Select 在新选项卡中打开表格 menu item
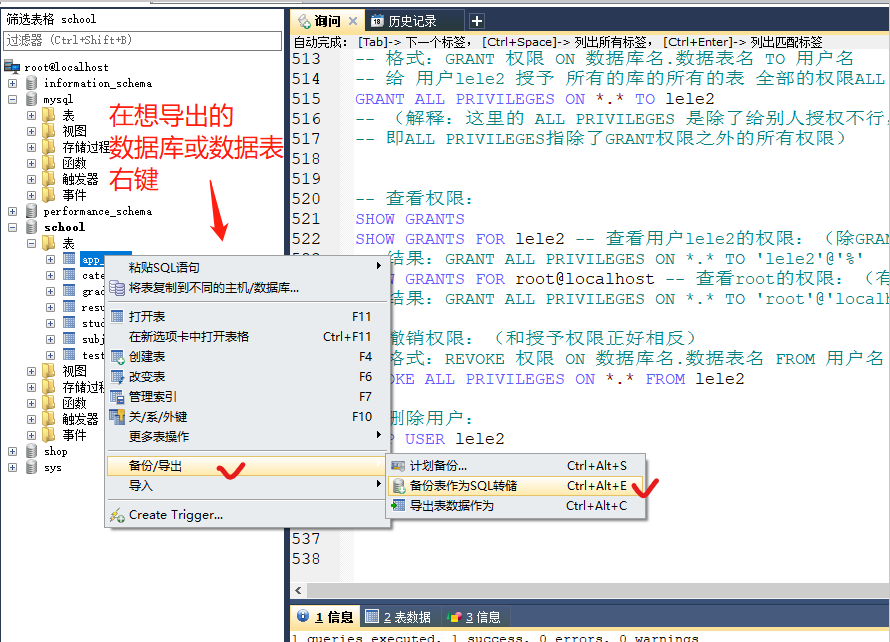This screenshot has height=642, width=890. click(246, 337)
